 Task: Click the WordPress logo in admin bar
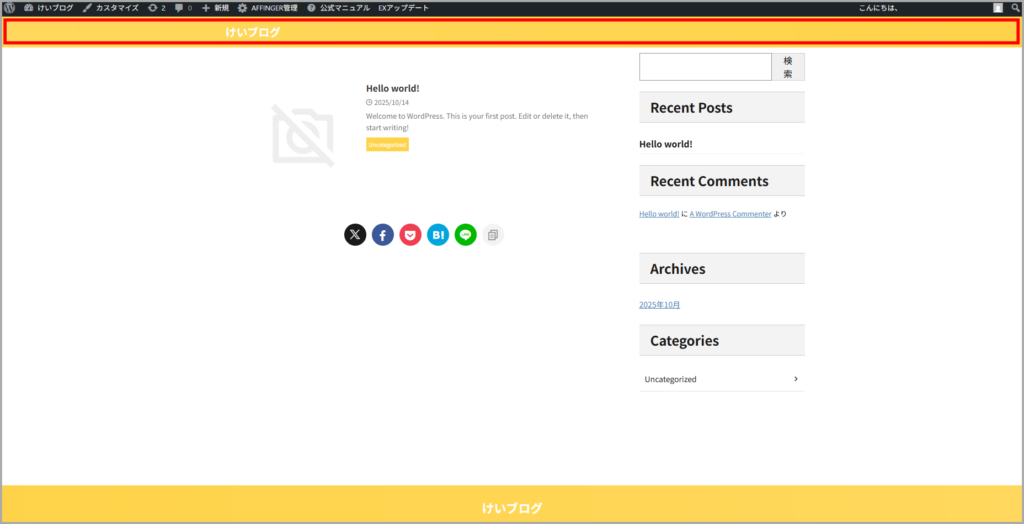[x=9, y=8]
